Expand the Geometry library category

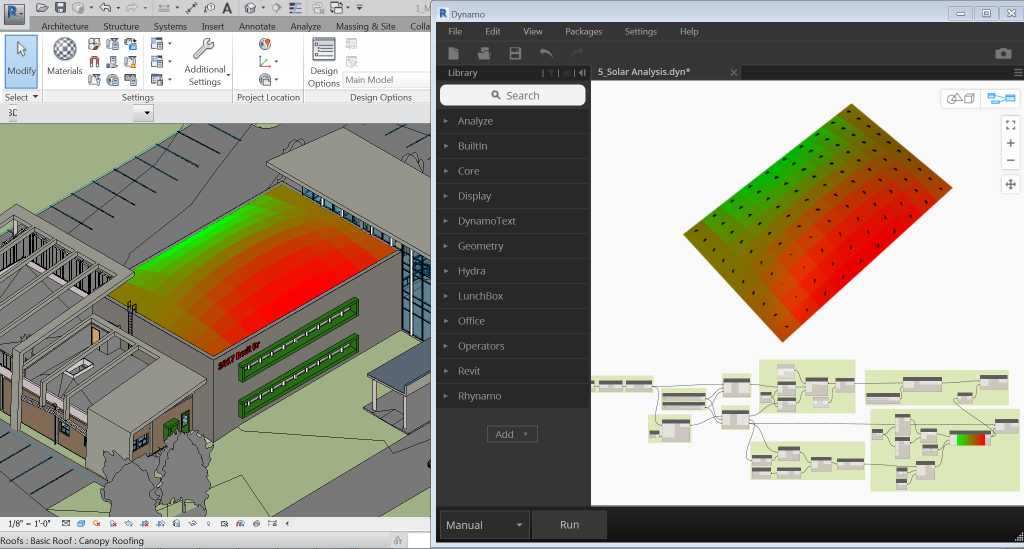pyautogui.click(x=480, y=246)
